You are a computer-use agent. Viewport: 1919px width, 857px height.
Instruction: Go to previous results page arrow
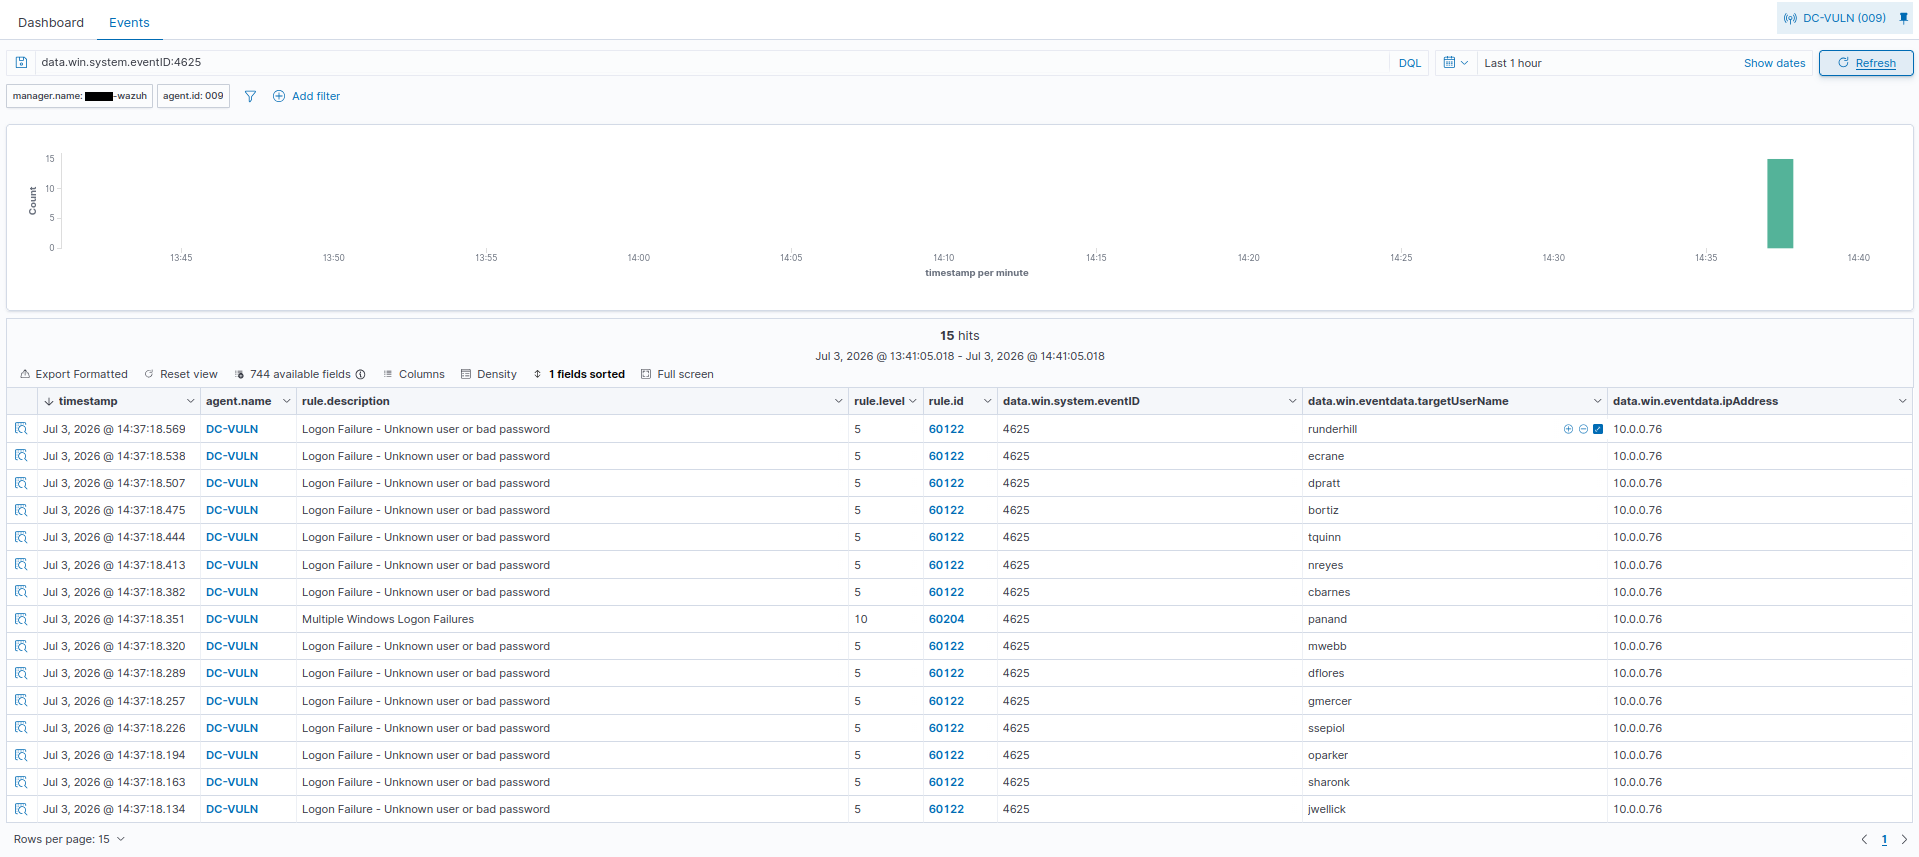coord(1864,840)
